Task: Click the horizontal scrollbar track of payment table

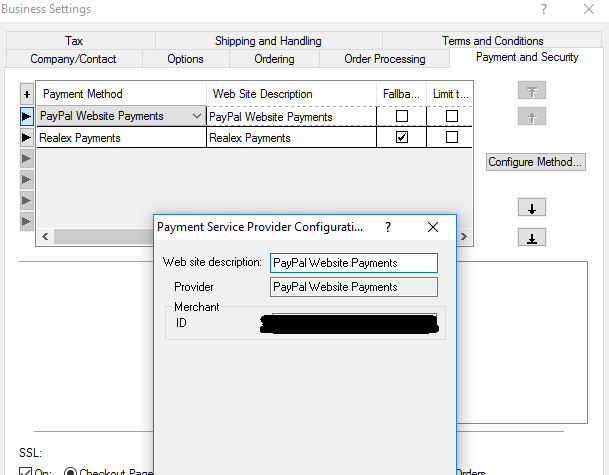Action: point(103,237)
